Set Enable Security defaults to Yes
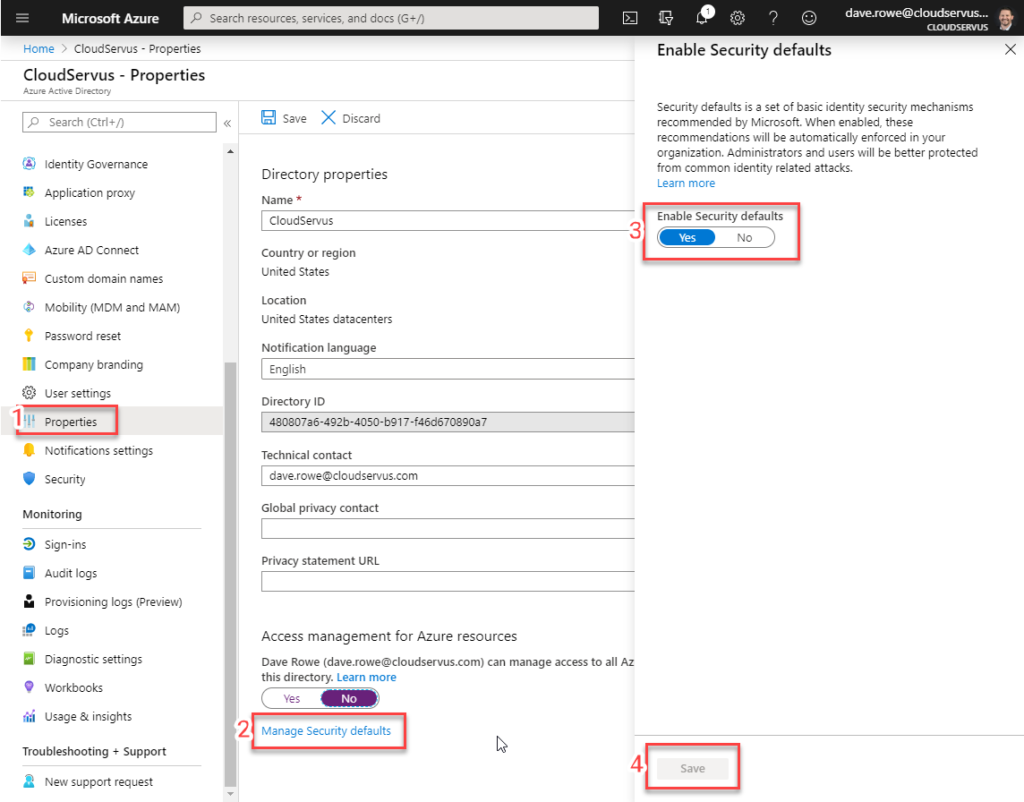Image resolution: width=1024 pixels, height=802 pixels. [687, 238]
